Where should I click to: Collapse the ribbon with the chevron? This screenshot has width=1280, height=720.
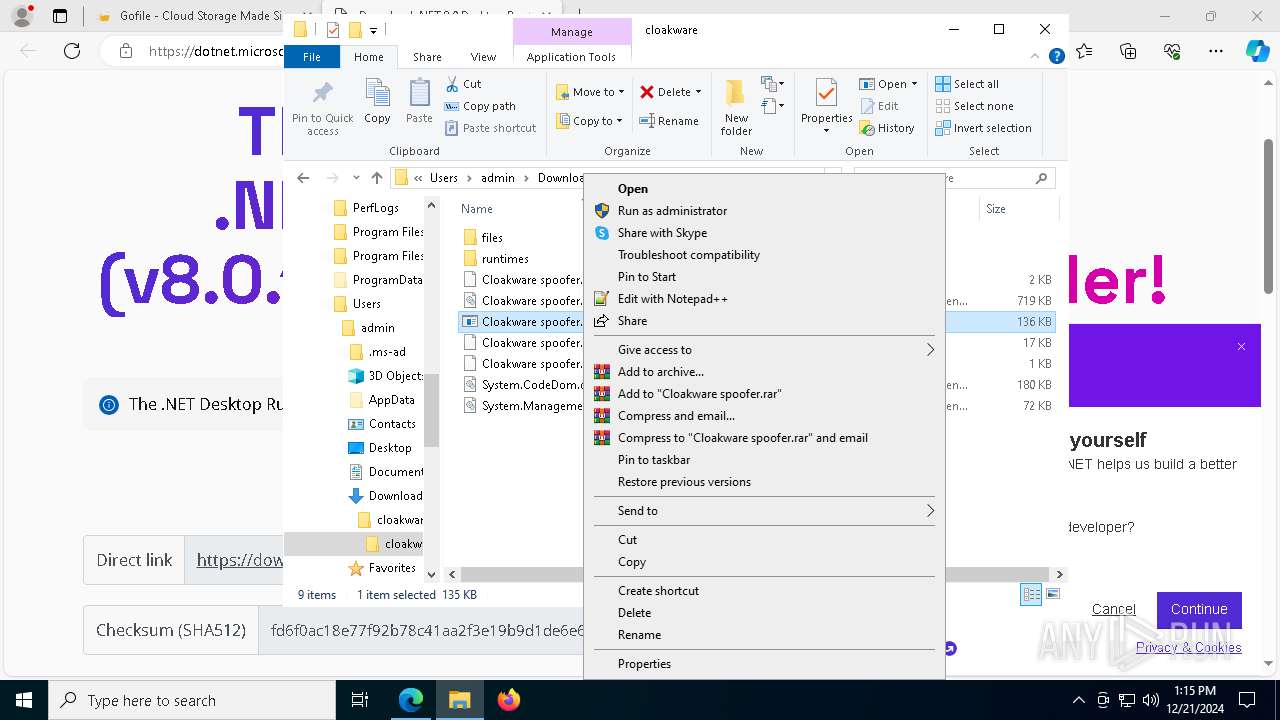1036,57
